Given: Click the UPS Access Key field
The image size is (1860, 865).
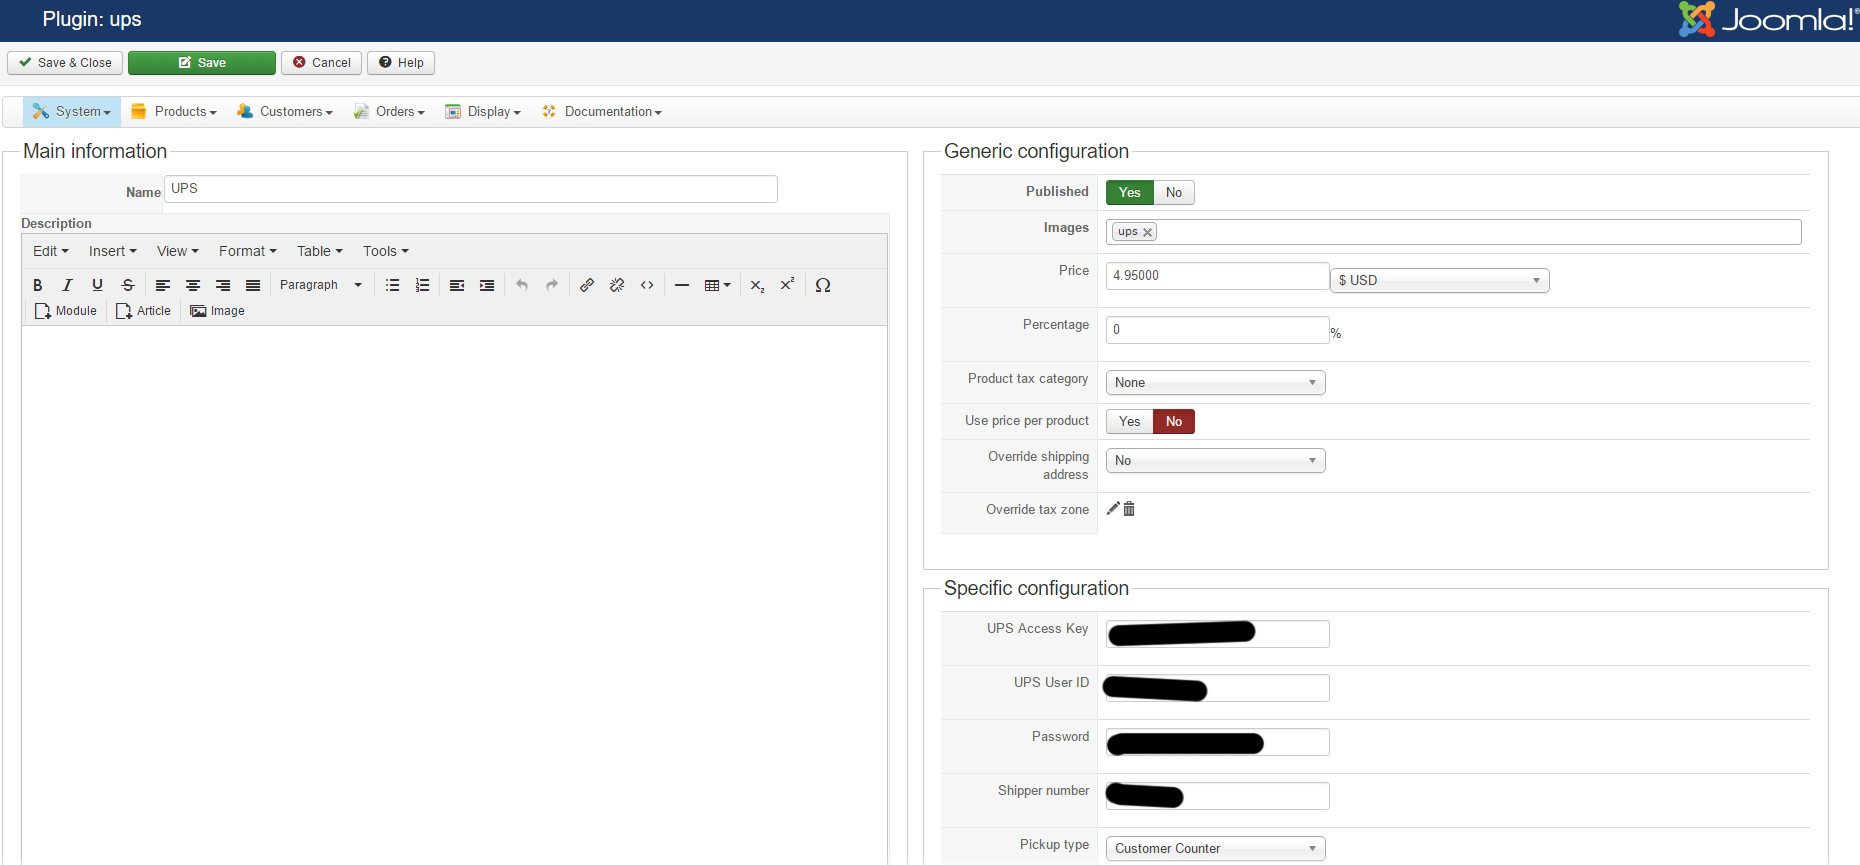Looking at the screenshot, I should coord(1217,634).
